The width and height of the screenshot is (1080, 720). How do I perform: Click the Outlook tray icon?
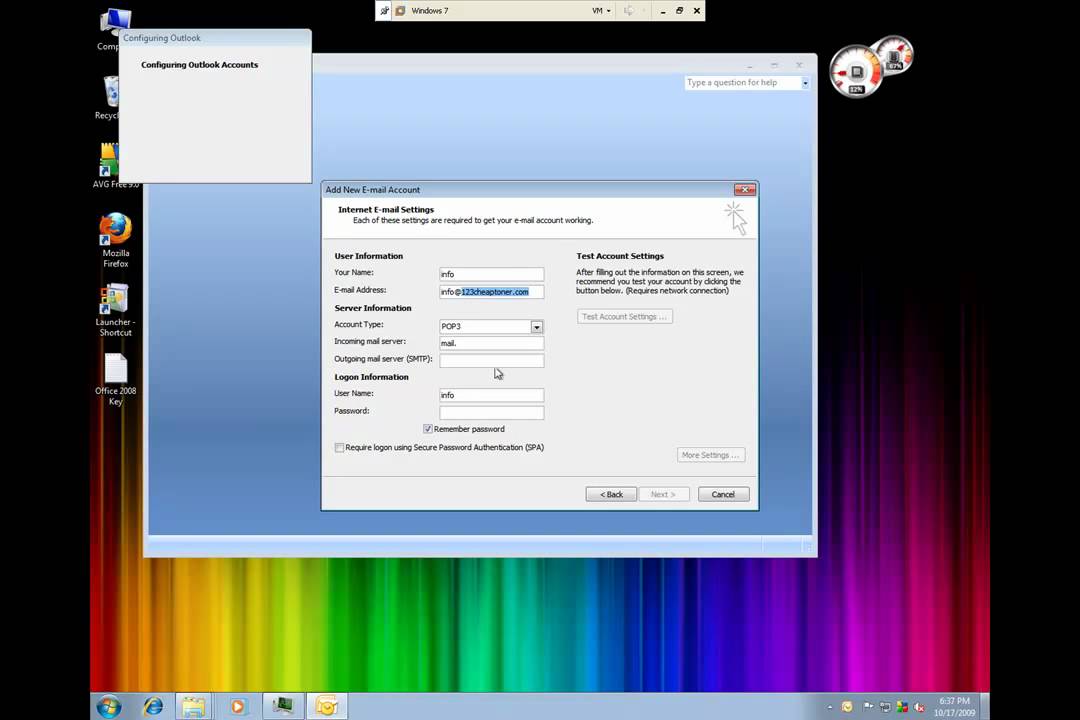pyautogui.click(x=847, y=707)
